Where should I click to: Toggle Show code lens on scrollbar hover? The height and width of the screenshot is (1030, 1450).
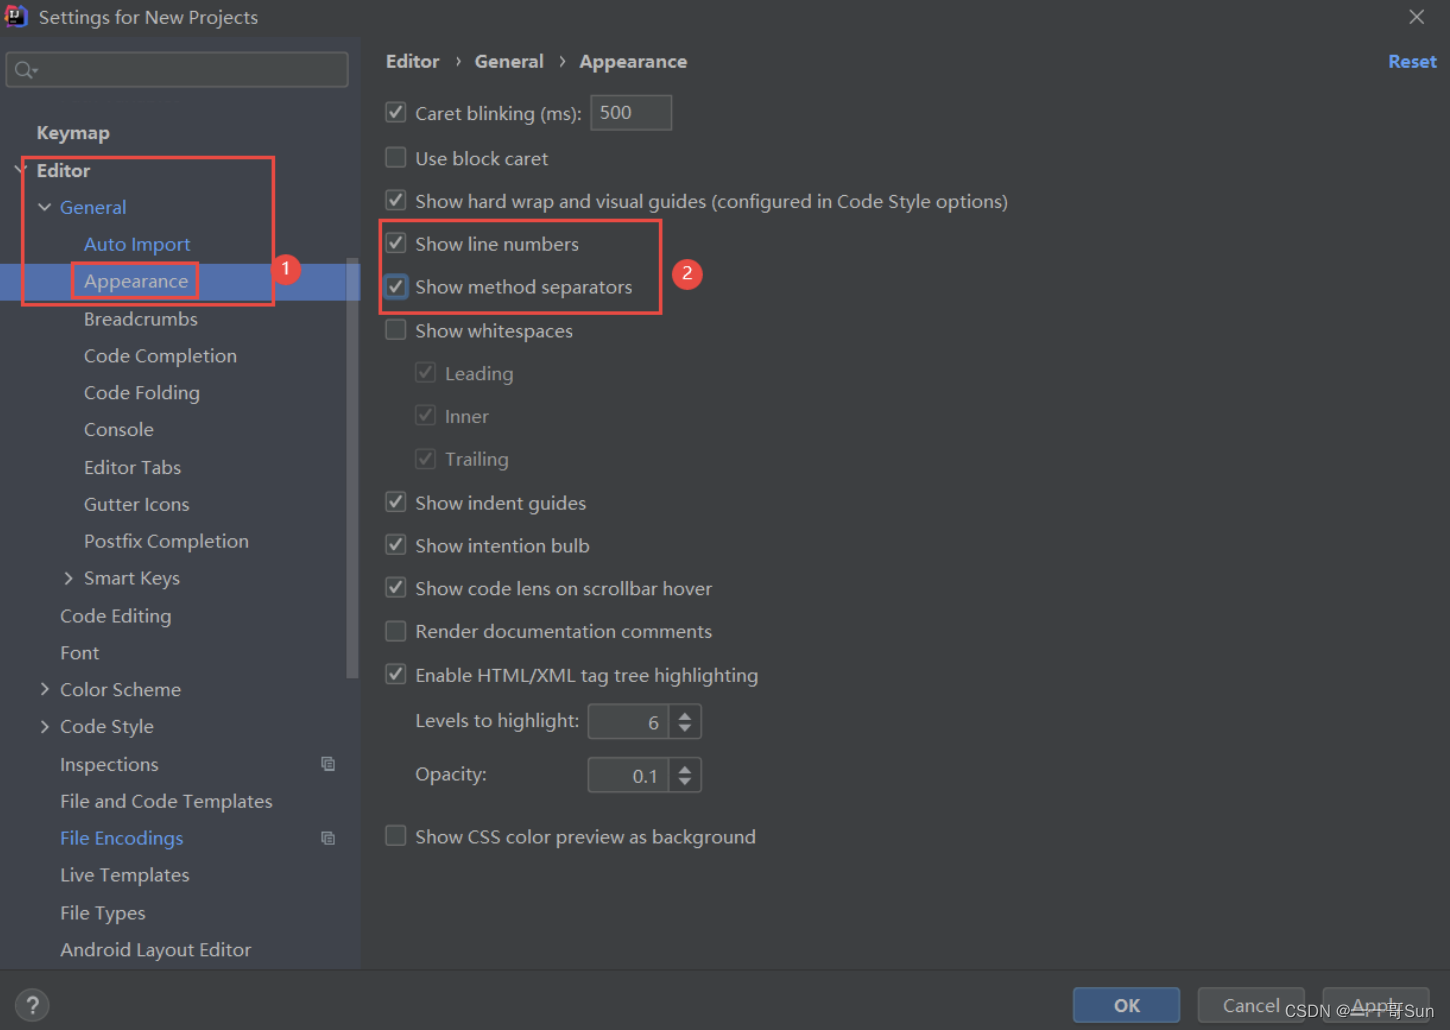click(x=396, y=588)
